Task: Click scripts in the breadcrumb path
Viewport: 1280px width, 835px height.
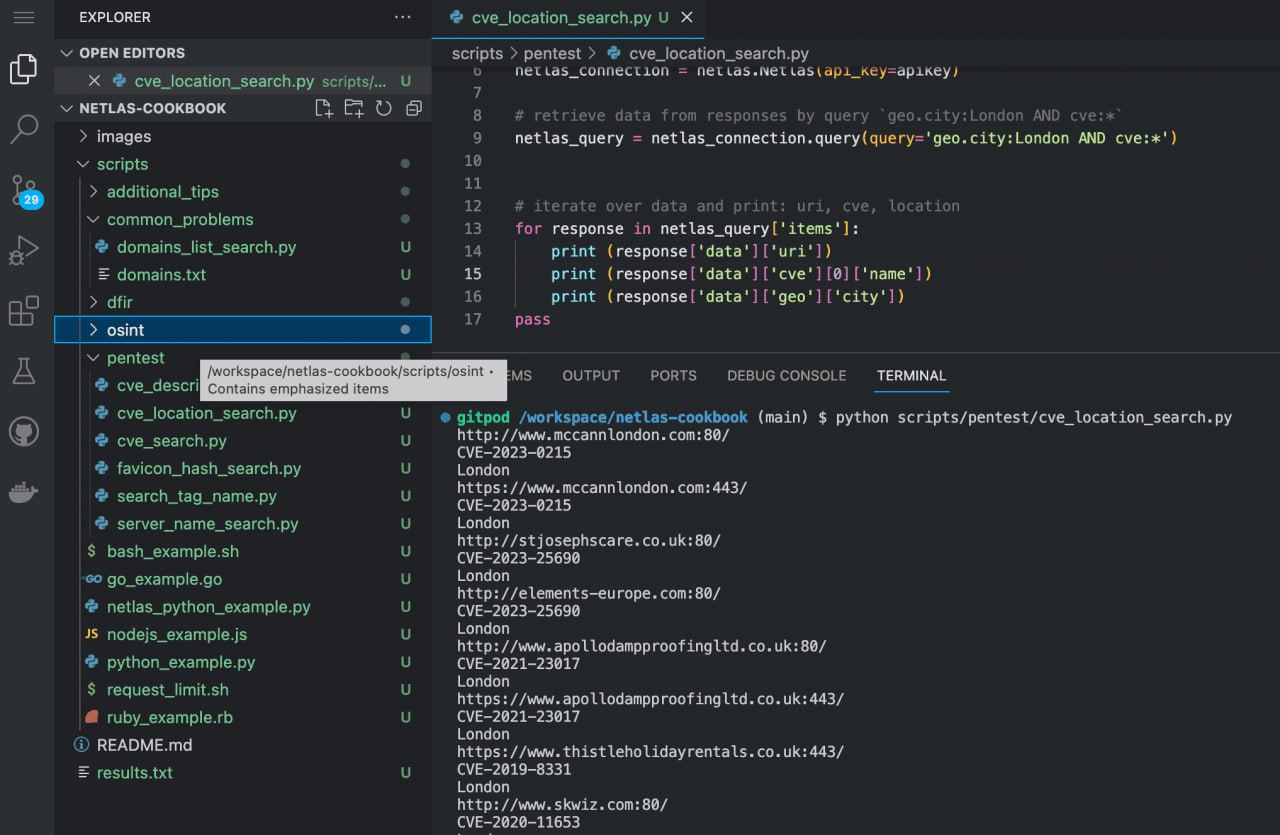Action: [x=477, y=53]
